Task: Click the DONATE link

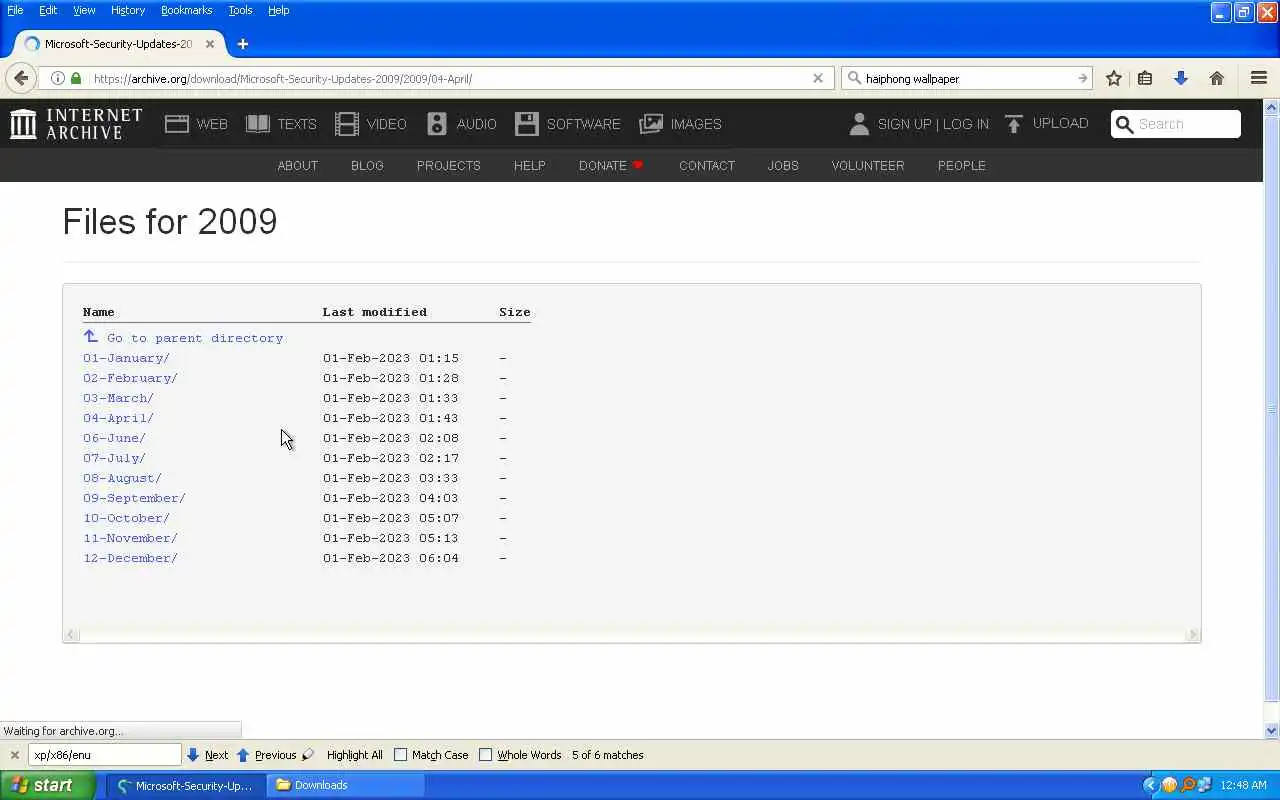Action: click(x=603, y=165)
